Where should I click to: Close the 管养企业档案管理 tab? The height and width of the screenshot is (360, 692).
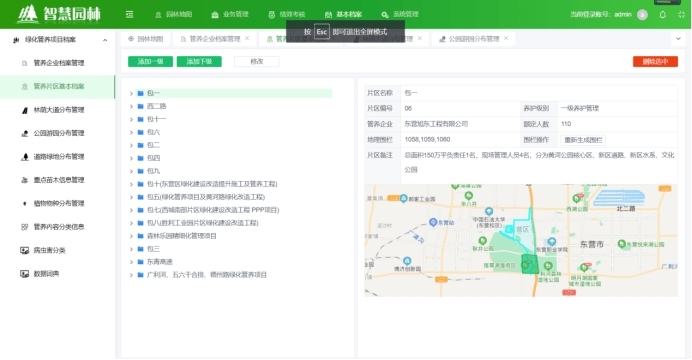(247, 38)
